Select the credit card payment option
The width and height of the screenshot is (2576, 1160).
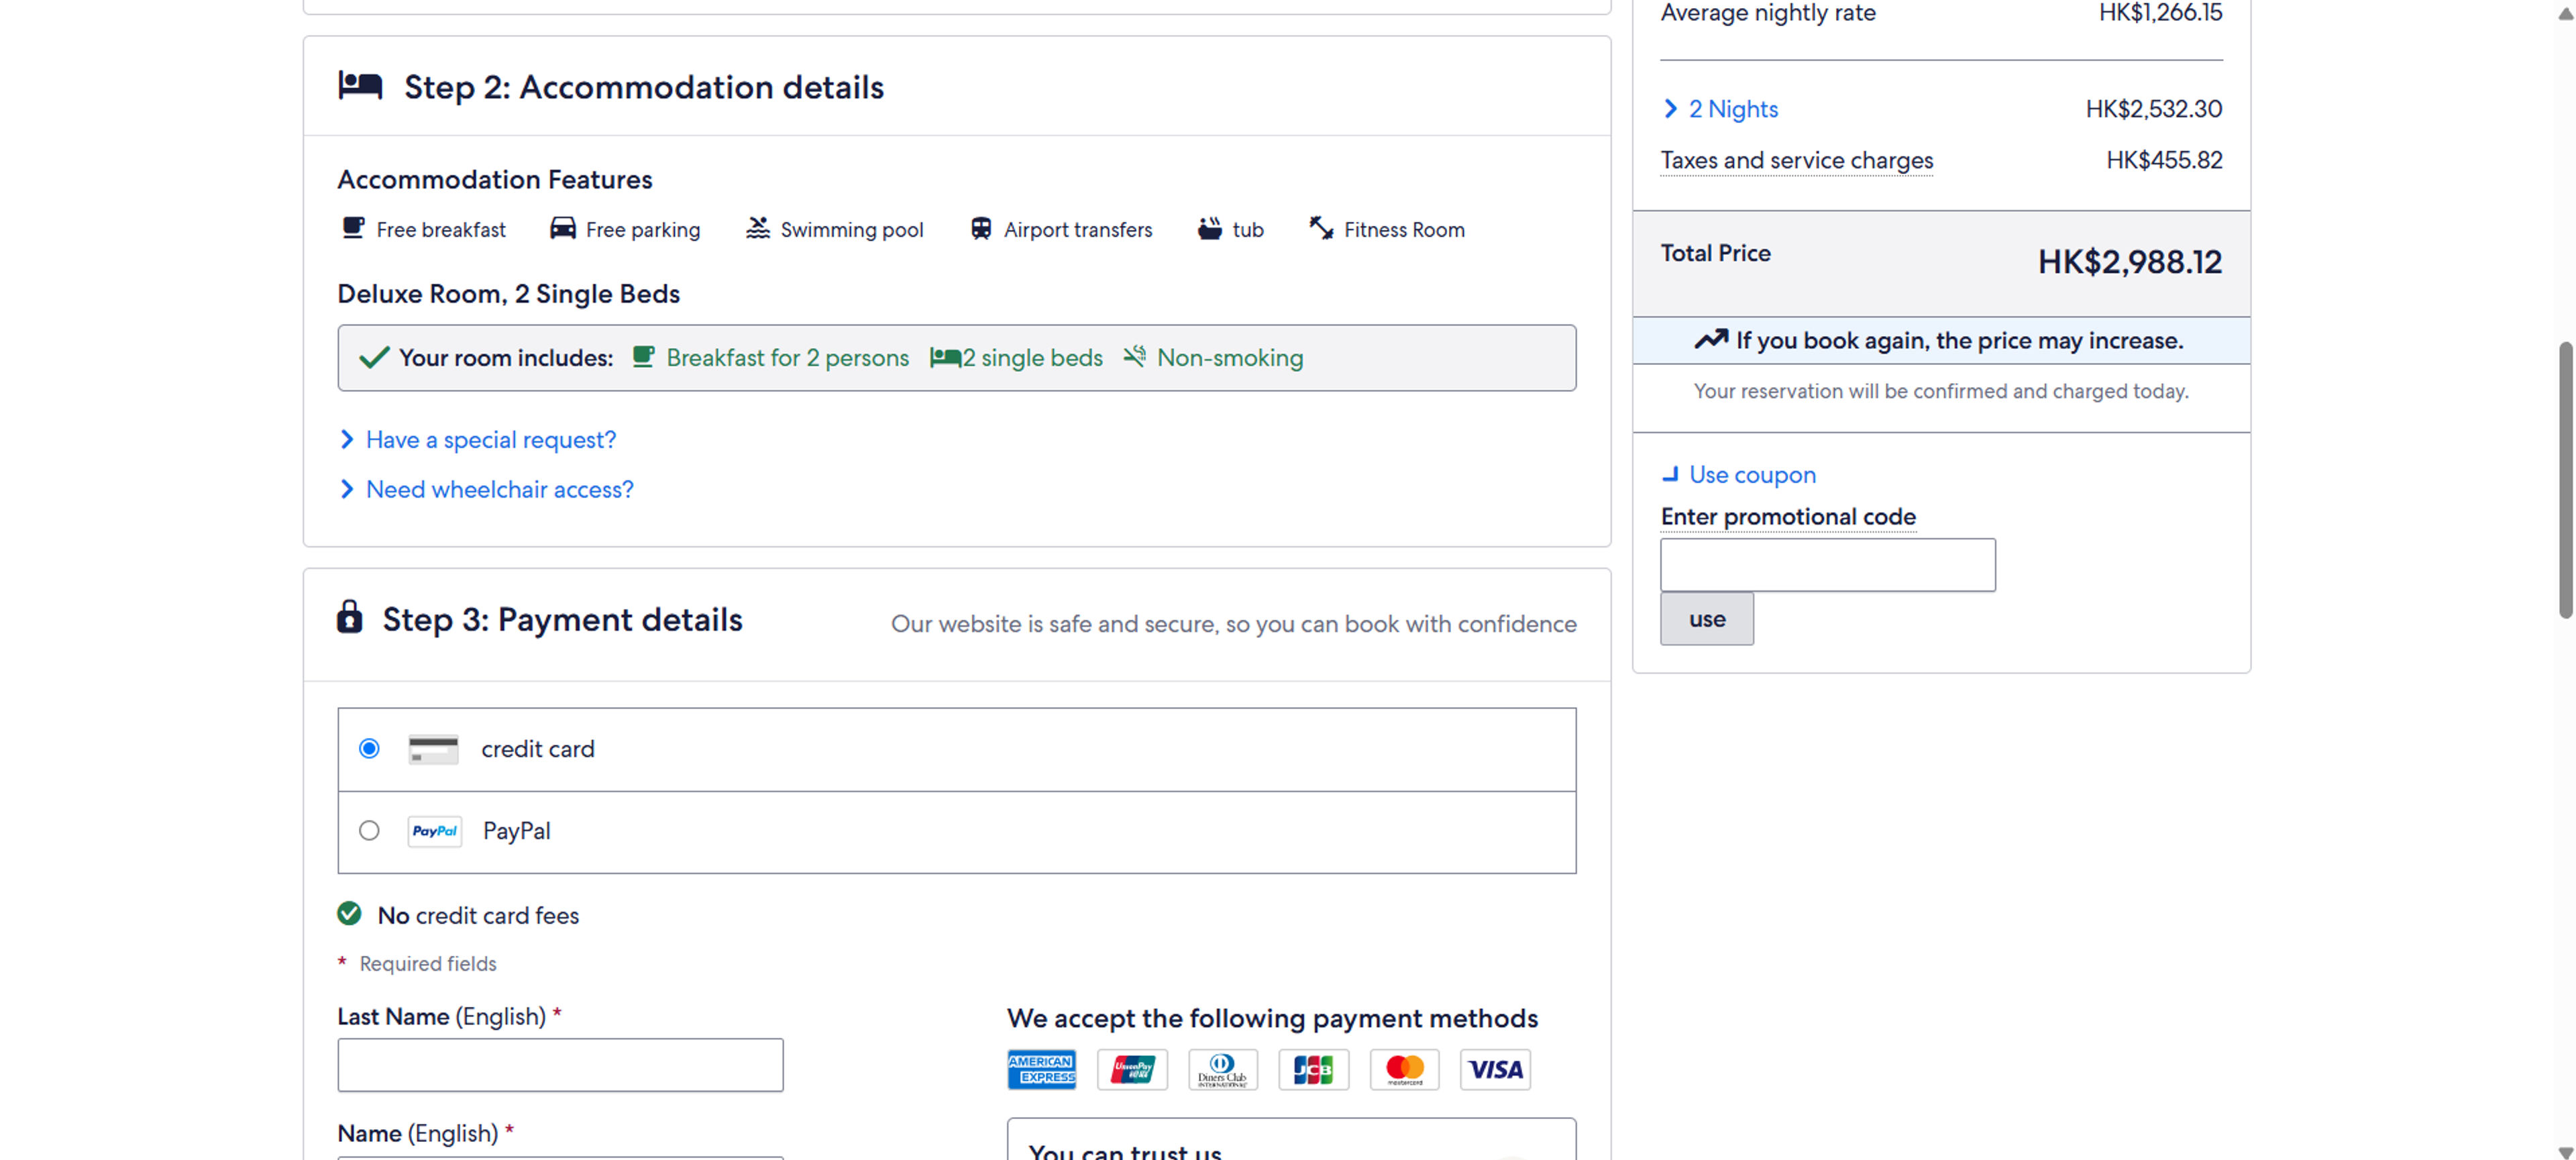pyautogui.click(x=369, y=748)
